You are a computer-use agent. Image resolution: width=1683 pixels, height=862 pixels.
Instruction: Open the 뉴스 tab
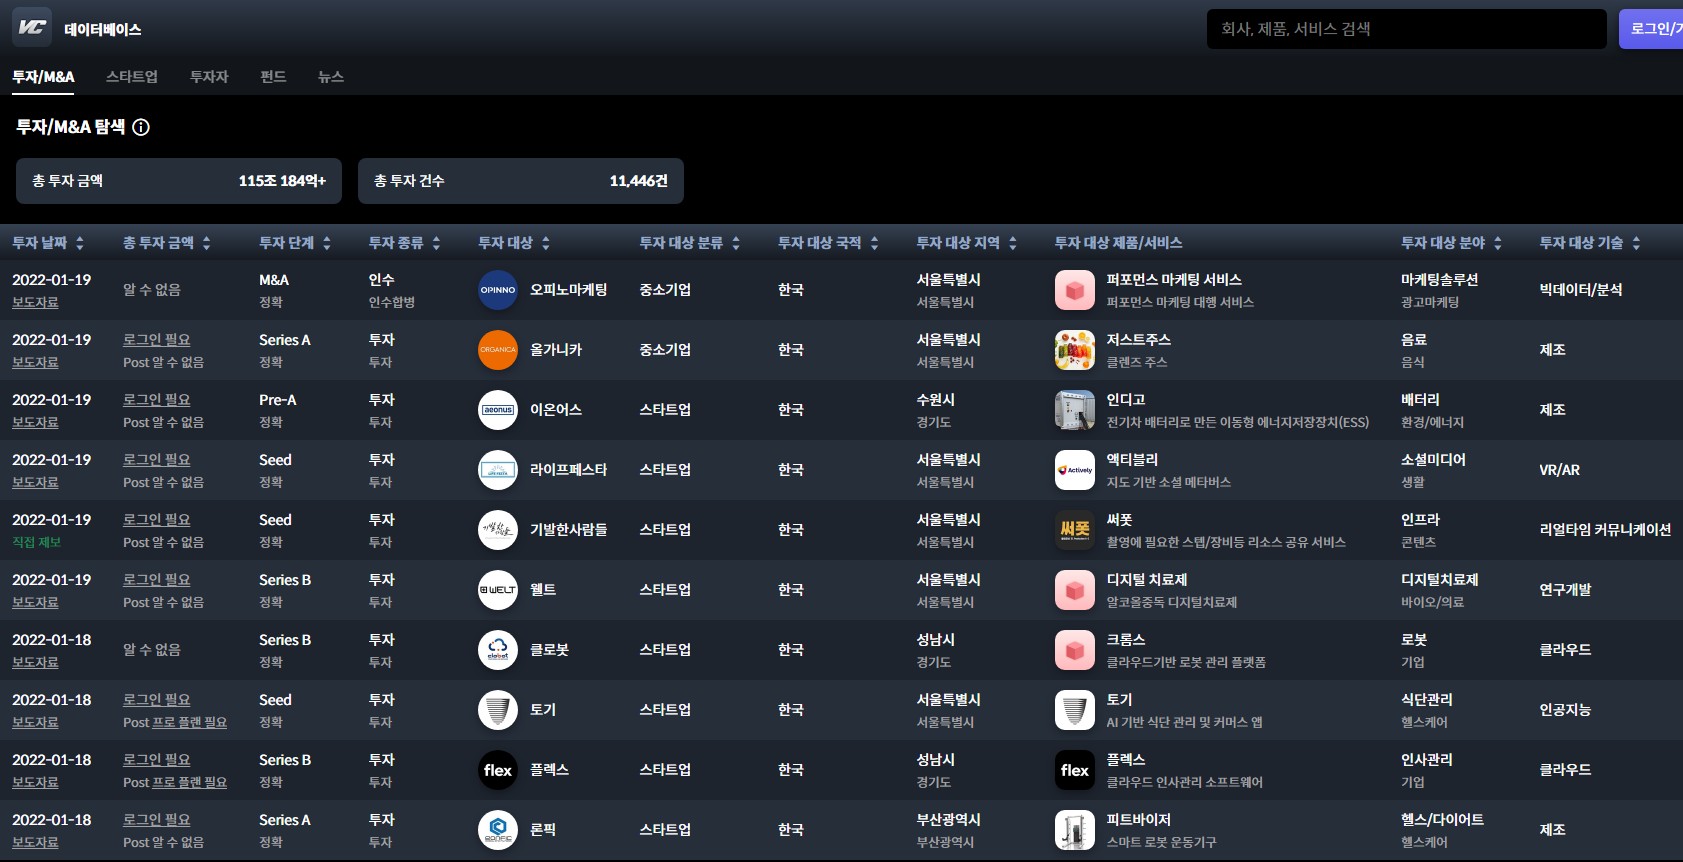[x=331, y=77]
